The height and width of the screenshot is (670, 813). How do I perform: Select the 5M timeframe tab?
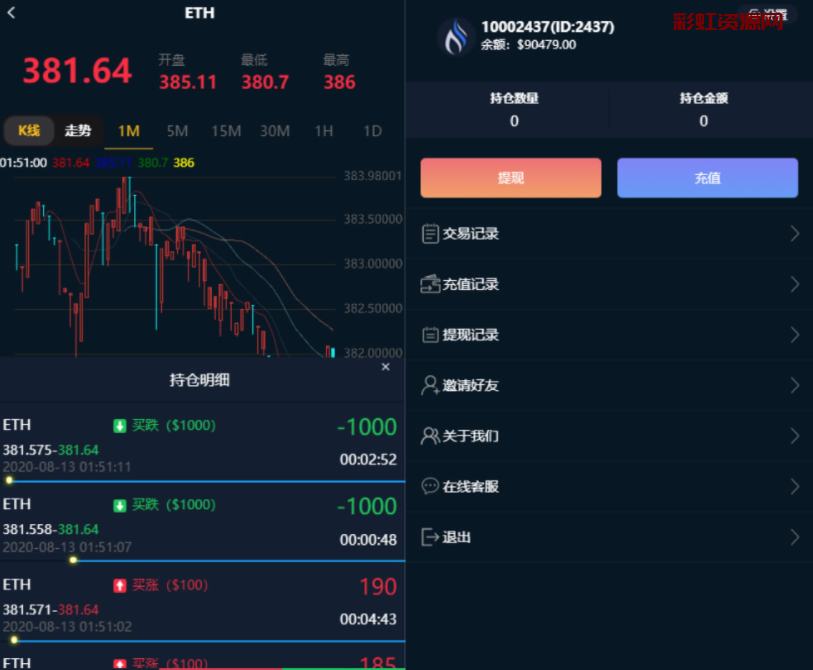177,131
